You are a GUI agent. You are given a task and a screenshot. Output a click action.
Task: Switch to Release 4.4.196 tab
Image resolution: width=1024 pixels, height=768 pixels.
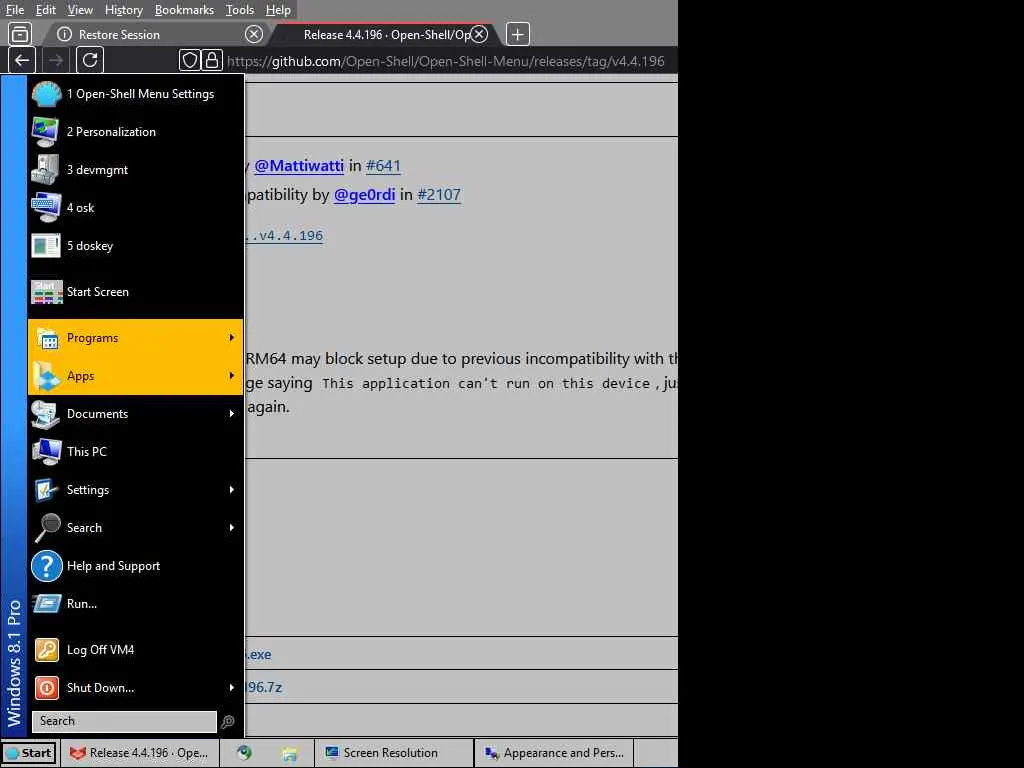[x=385, y=34]
